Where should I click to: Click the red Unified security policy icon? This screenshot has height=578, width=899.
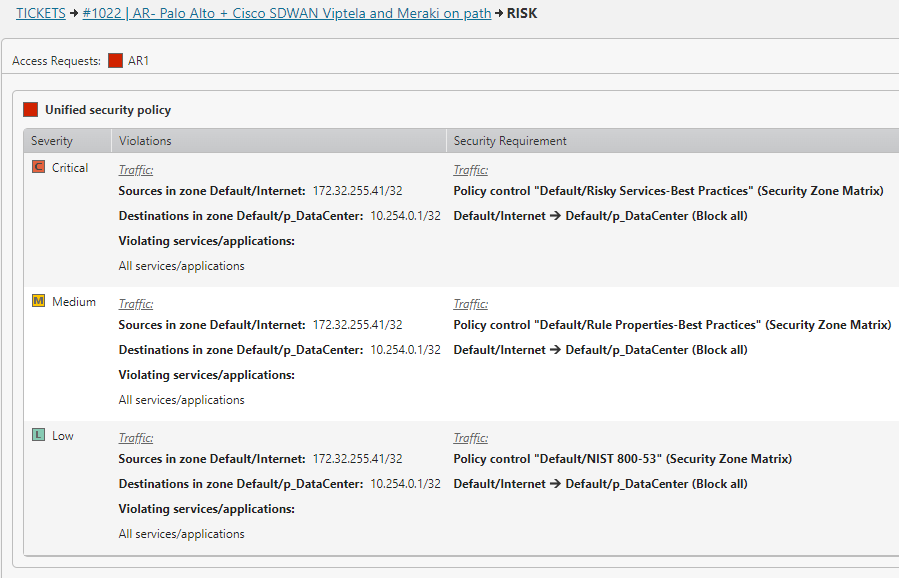(31, 110)
